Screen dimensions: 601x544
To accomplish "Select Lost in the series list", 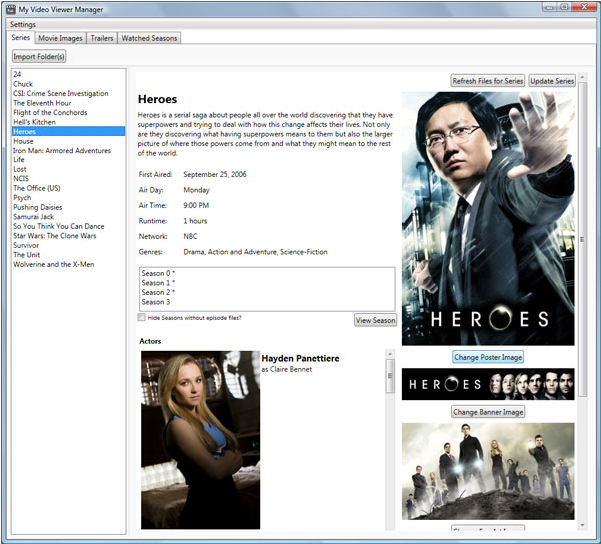I will click(x=68, y=169).
